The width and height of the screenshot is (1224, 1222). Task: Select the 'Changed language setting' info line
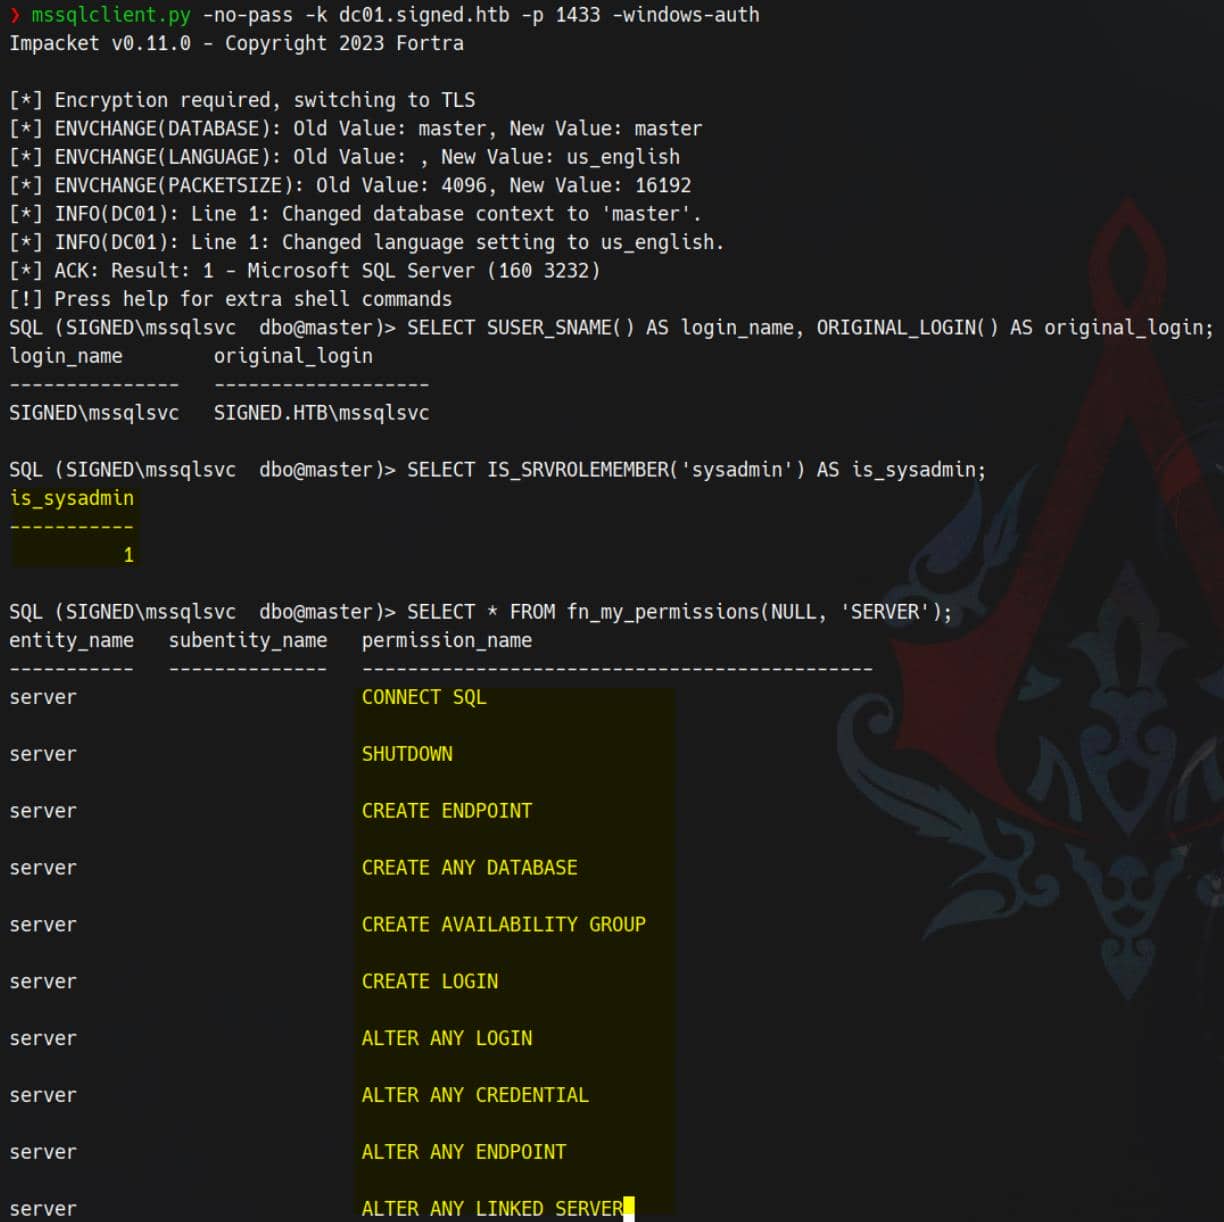click(366, 242)
